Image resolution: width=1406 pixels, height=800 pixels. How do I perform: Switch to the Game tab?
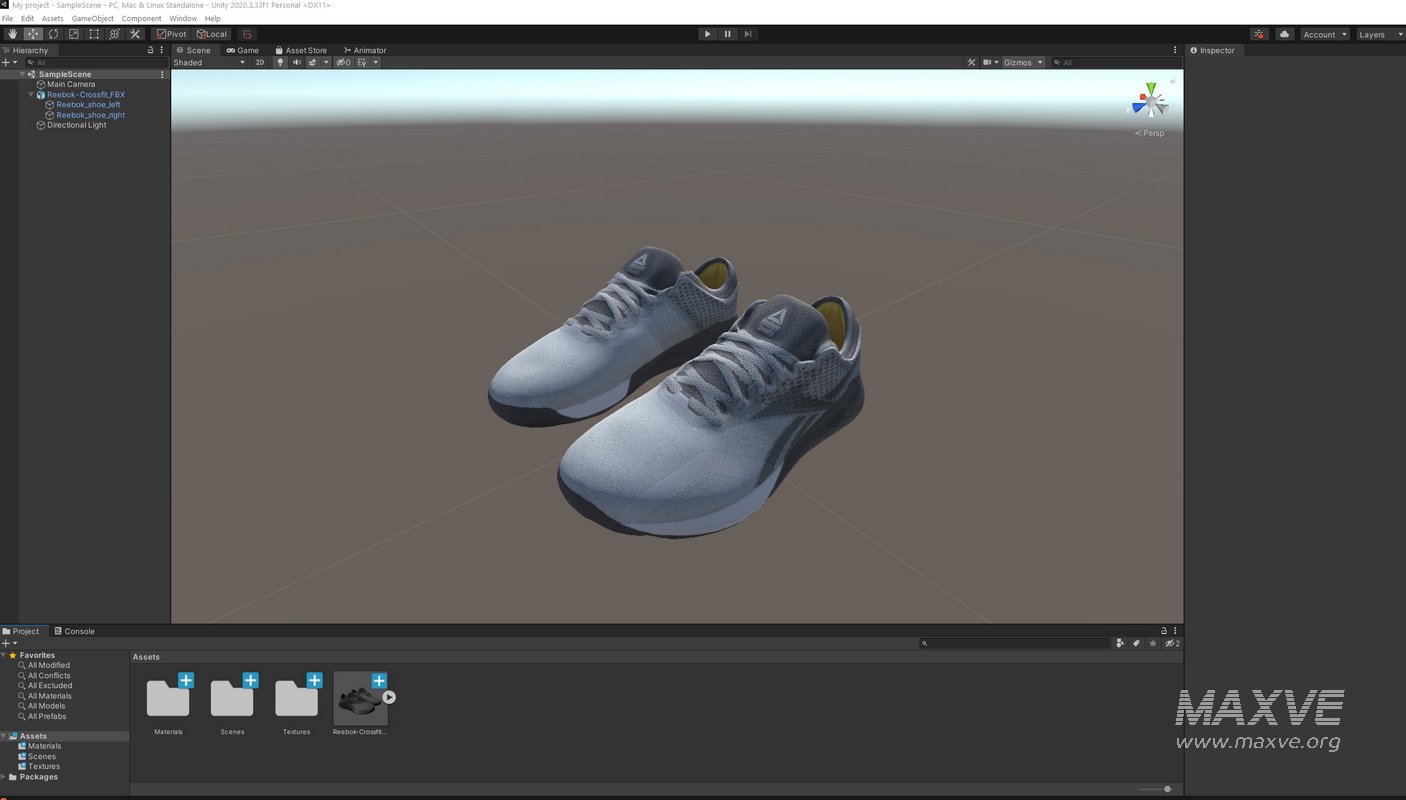242,50
